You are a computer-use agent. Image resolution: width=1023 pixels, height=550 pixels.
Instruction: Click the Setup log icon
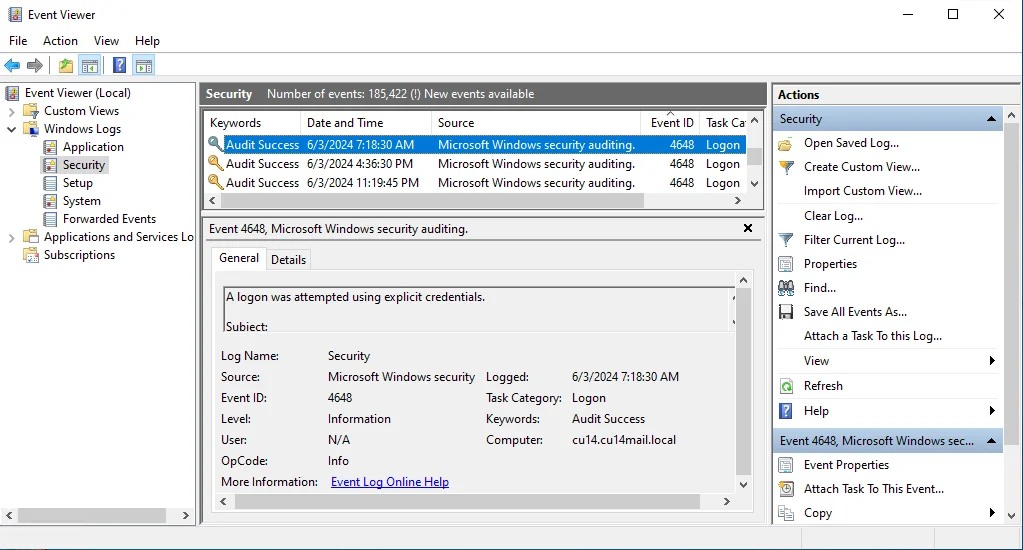[50, 183]
